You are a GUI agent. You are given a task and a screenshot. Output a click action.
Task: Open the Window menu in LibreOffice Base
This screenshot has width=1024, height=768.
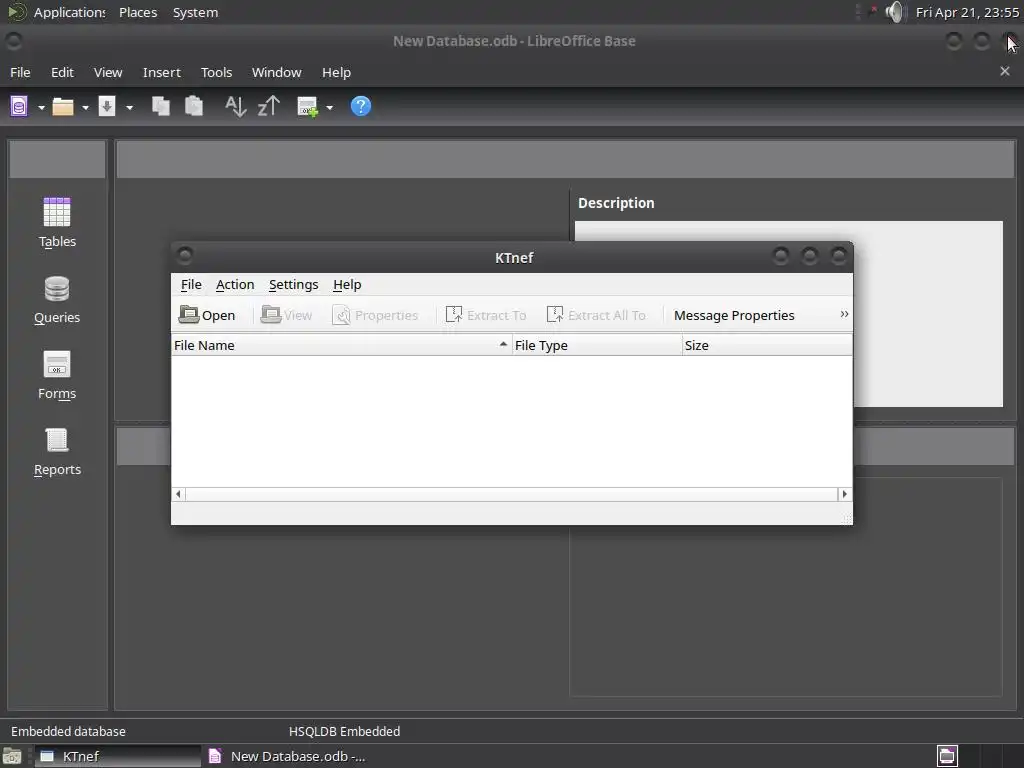click(276, 72)
